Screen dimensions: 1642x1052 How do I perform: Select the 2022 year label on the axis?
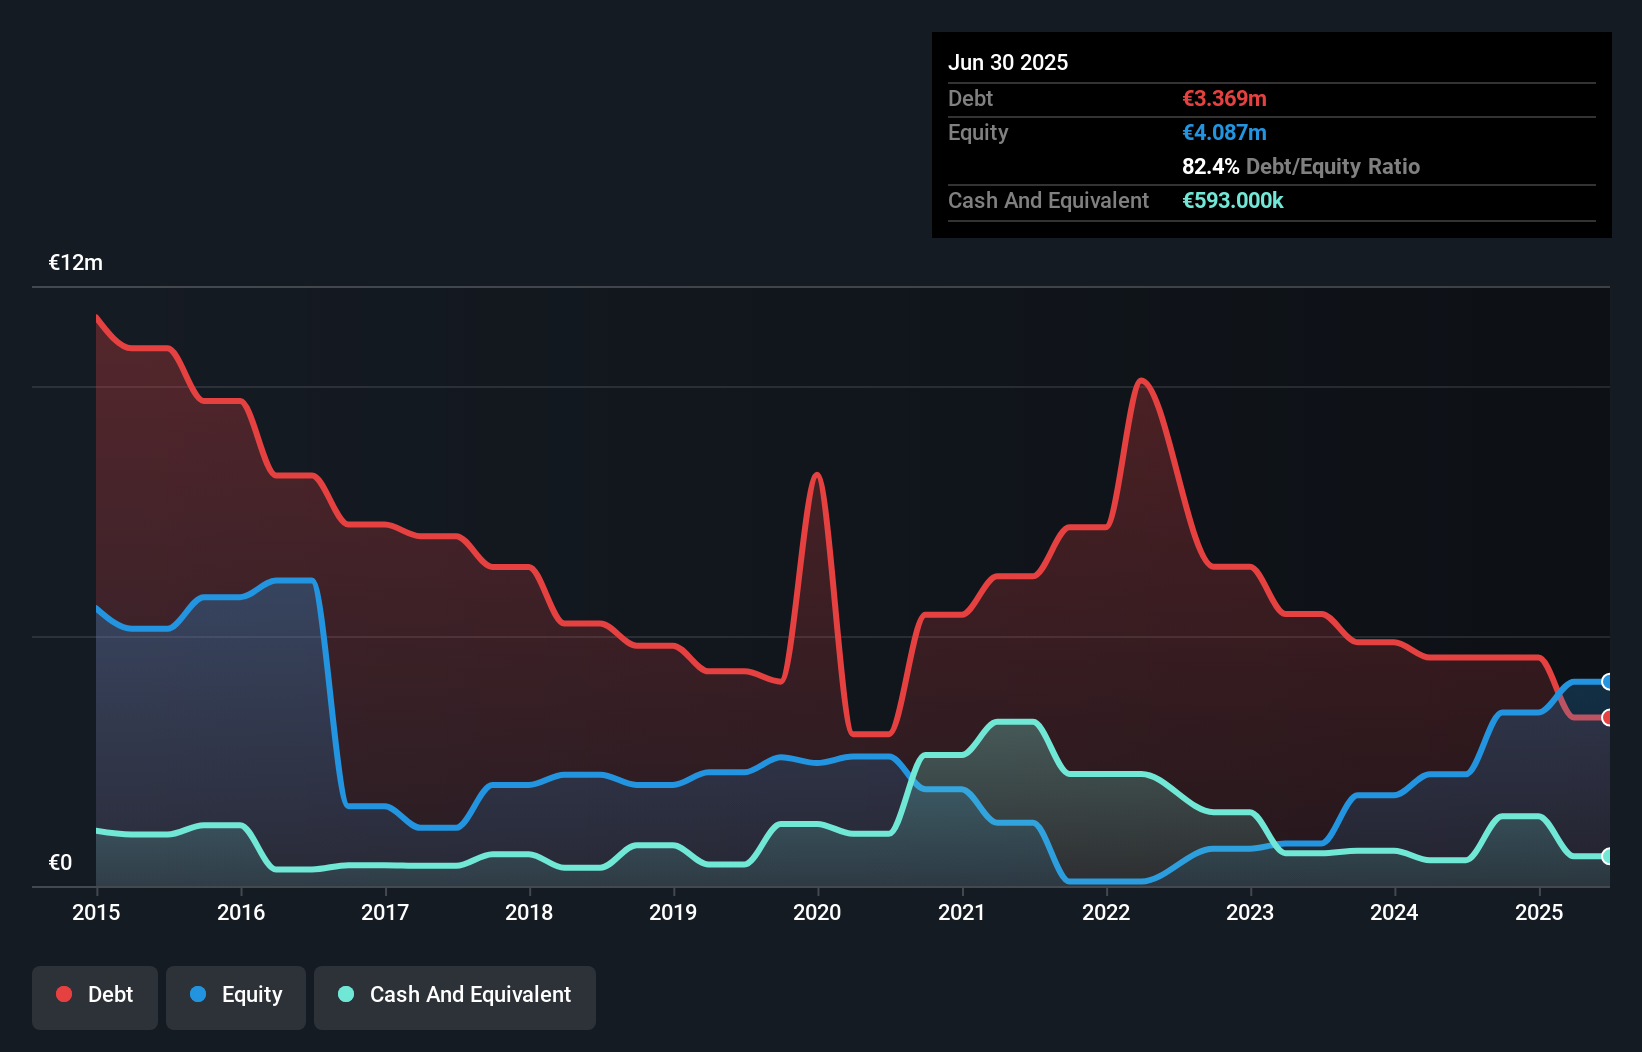click(x=1106, y=912)
